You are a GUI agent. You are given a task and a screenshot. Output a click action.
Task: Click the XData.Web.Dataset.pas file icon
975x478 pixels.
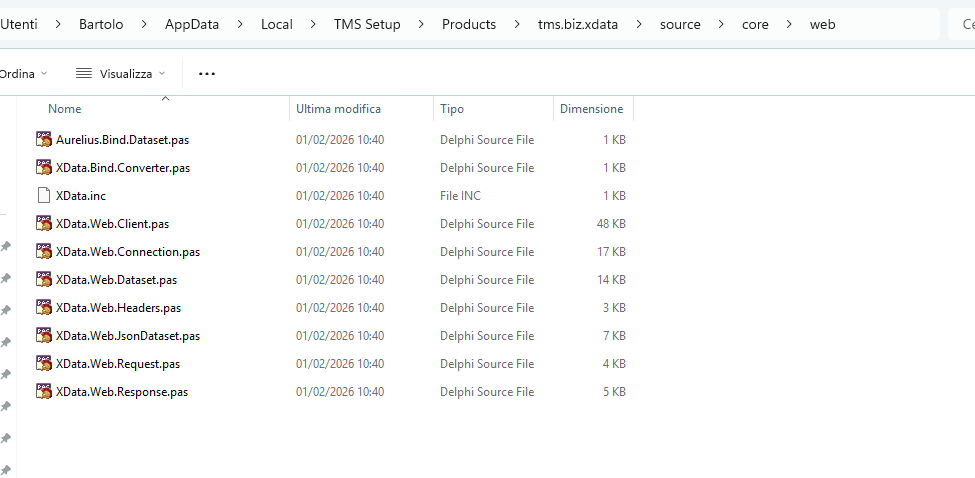click(x=43, y=280)
